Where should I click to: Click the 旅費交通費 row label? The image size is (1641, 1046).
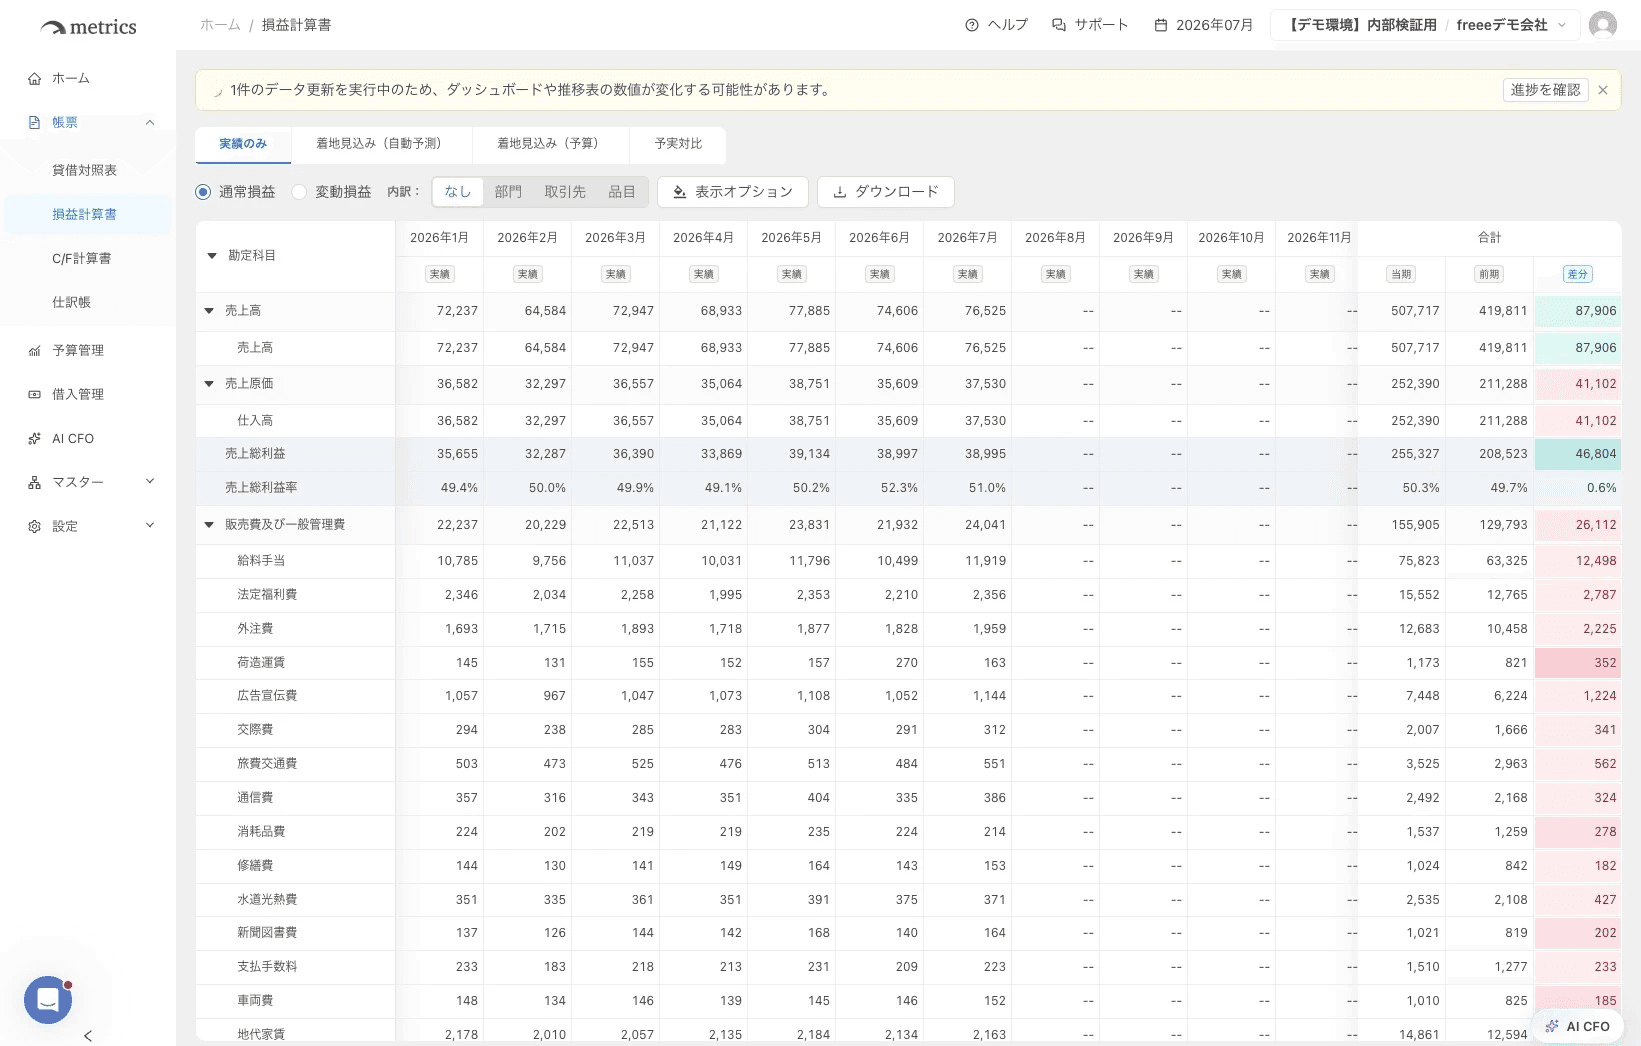tap(267, 764)
